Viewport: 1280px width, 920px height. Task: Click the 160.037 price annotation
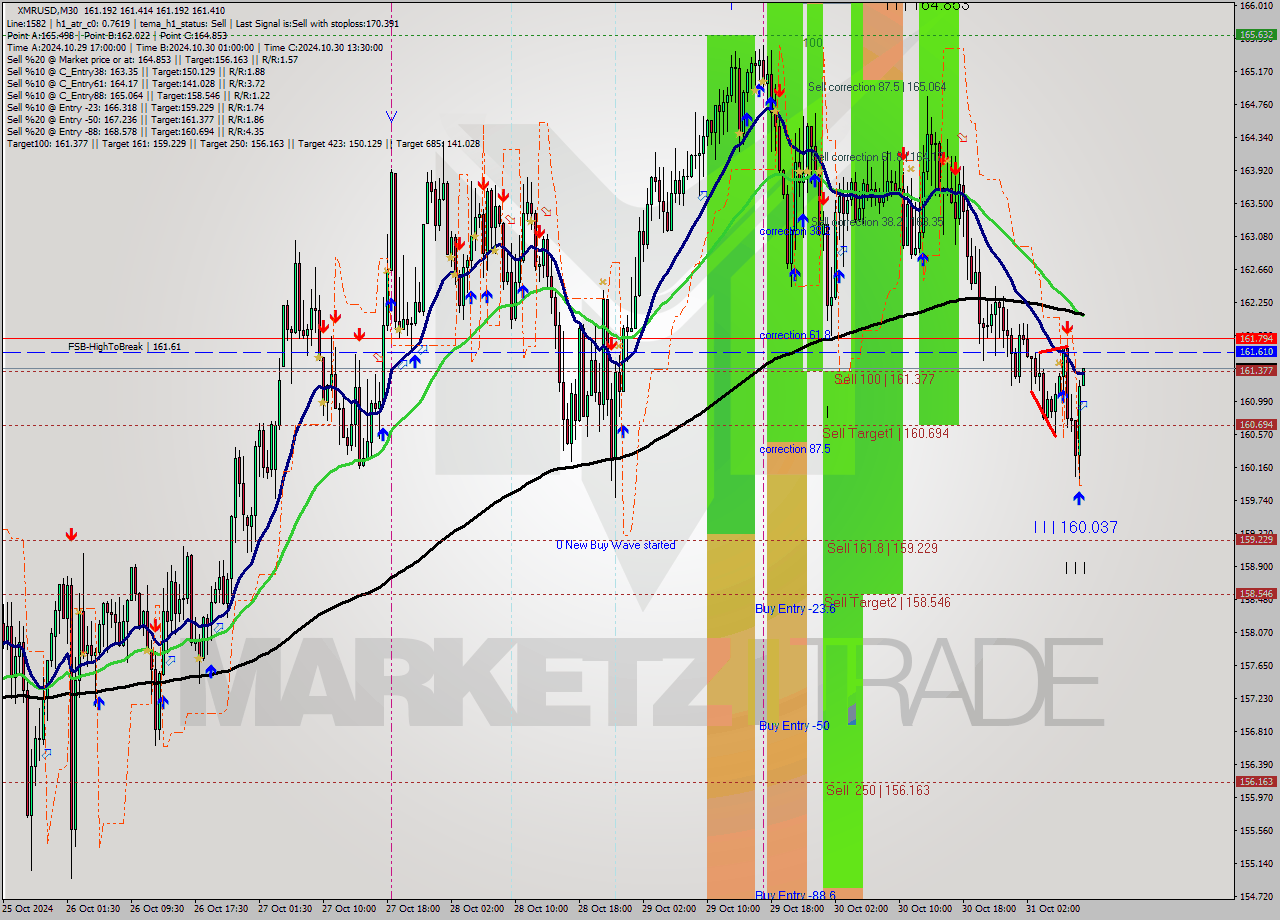pyautogui.click(x=1076, y=527)
